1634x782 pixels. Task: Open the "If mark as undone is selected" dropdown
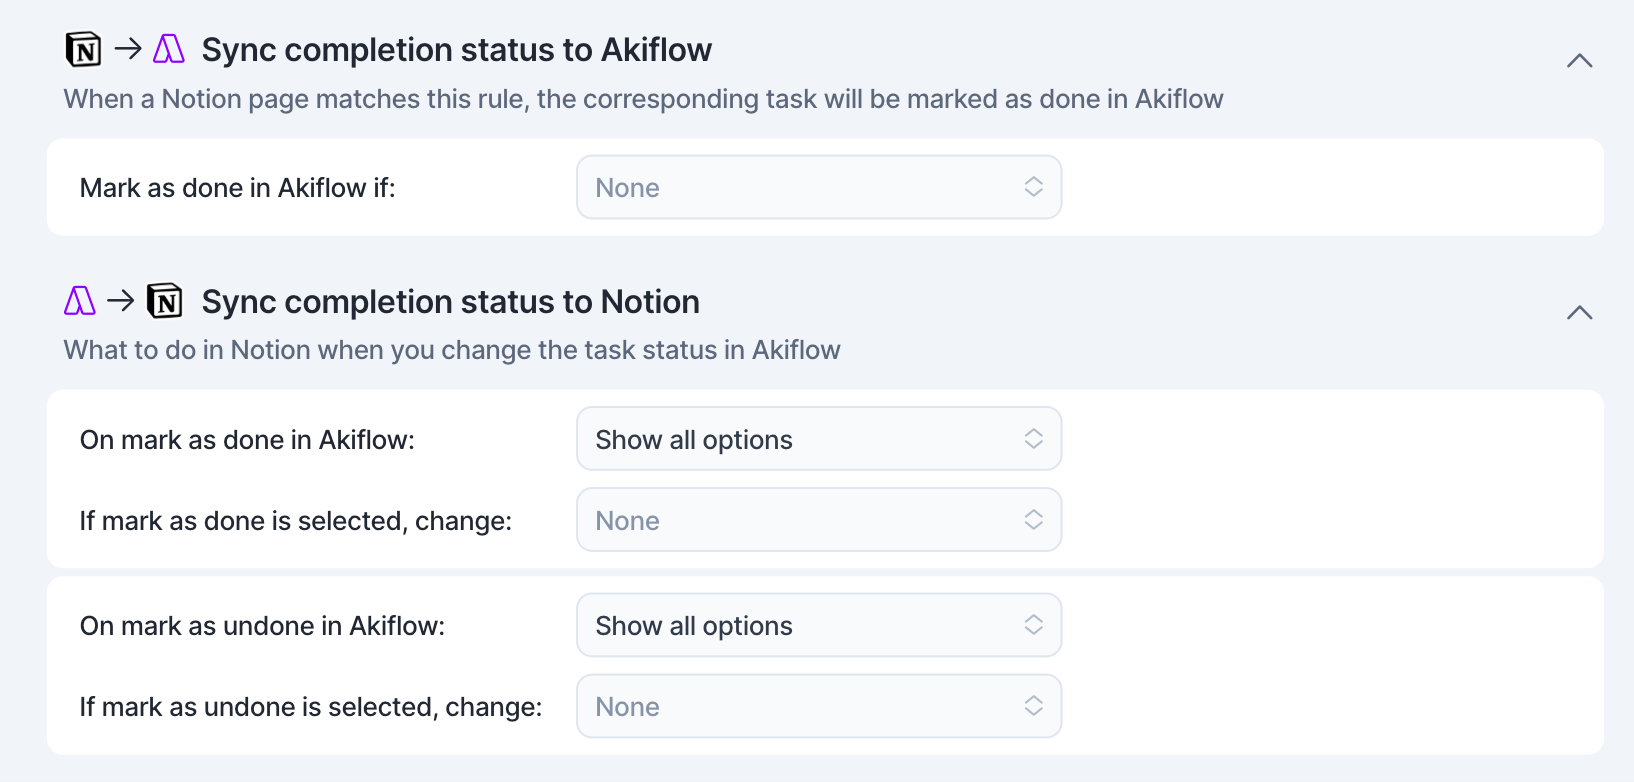(x=818, y=706)
